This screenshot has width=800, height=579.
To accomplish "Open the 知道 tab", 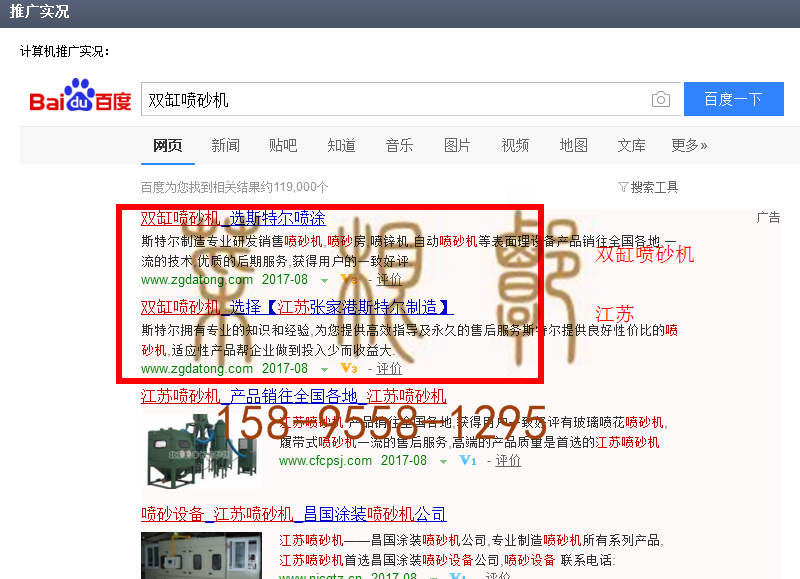I will click(341, 145).
